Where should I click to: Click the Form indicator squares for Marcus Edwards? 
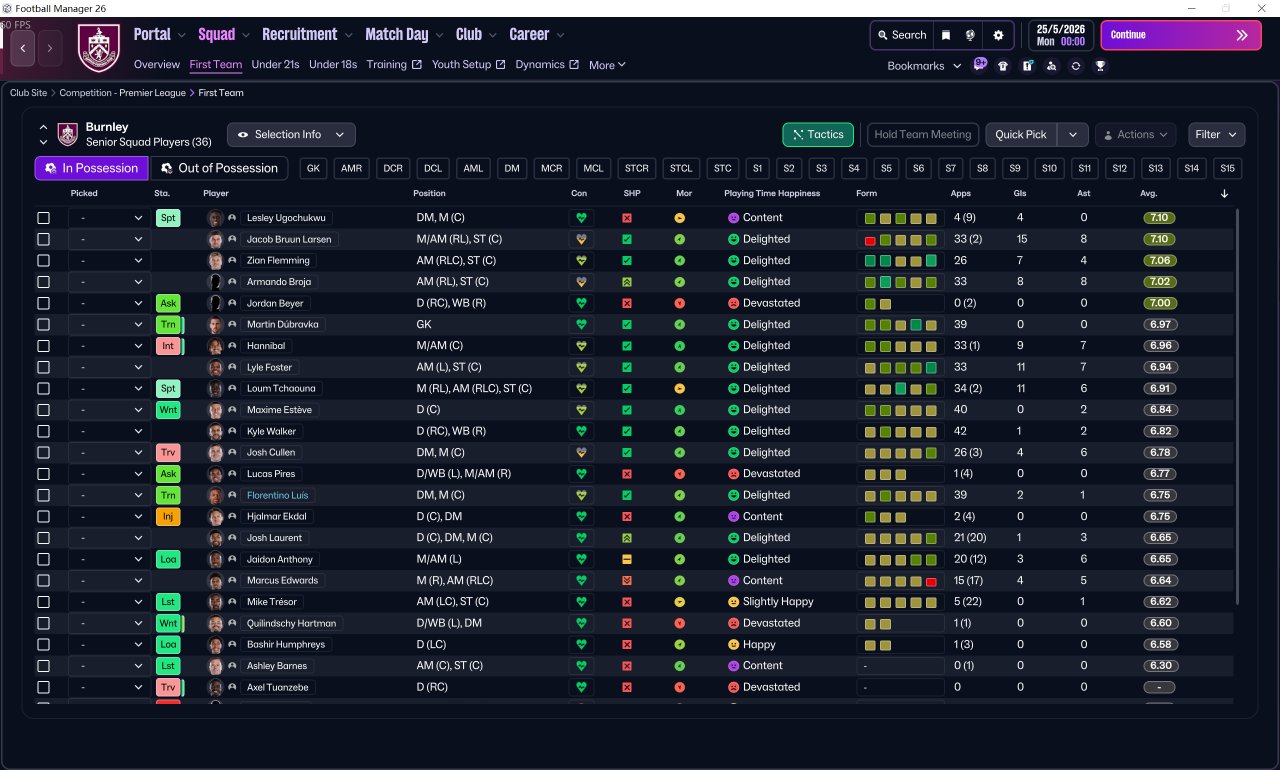coord(900,581)
